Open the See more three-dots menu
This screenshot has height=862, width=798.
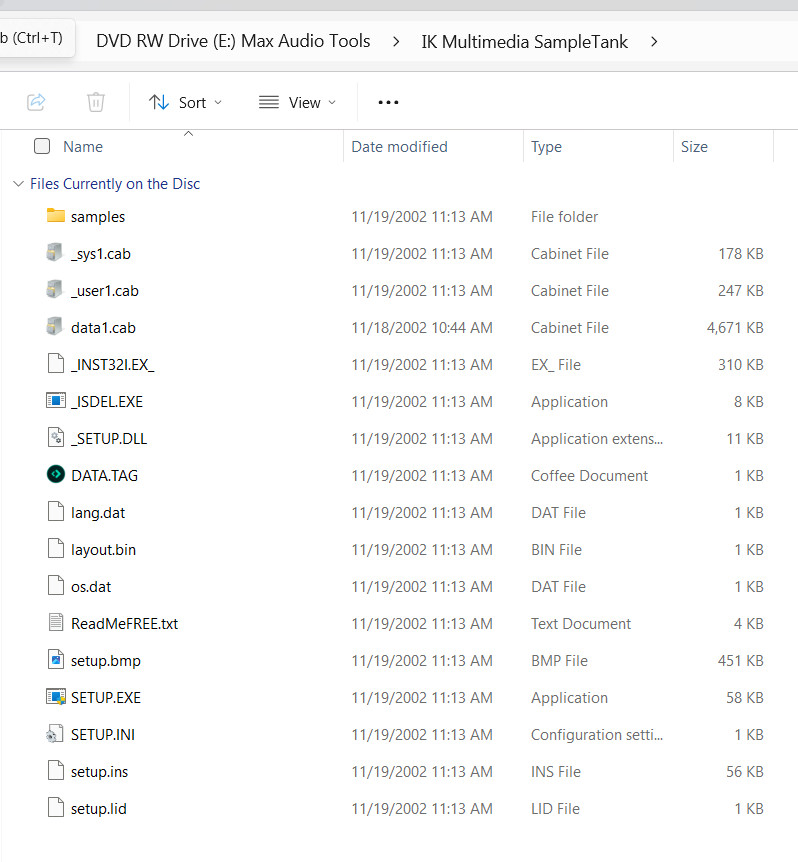click(x=388, y=103)
